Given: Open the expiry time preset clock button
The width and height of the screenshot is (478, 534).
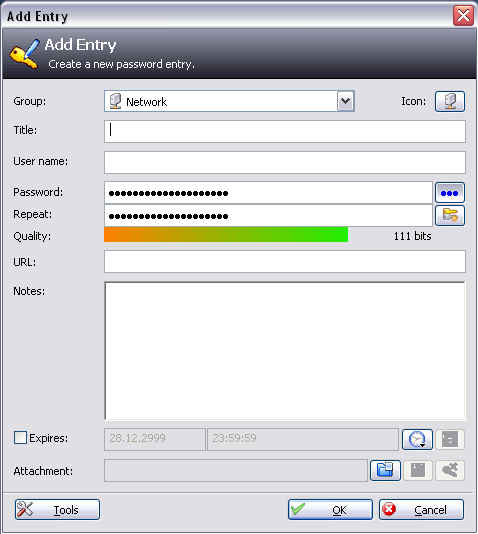Looking at the screenshot, I should click(x=417, y=439).
